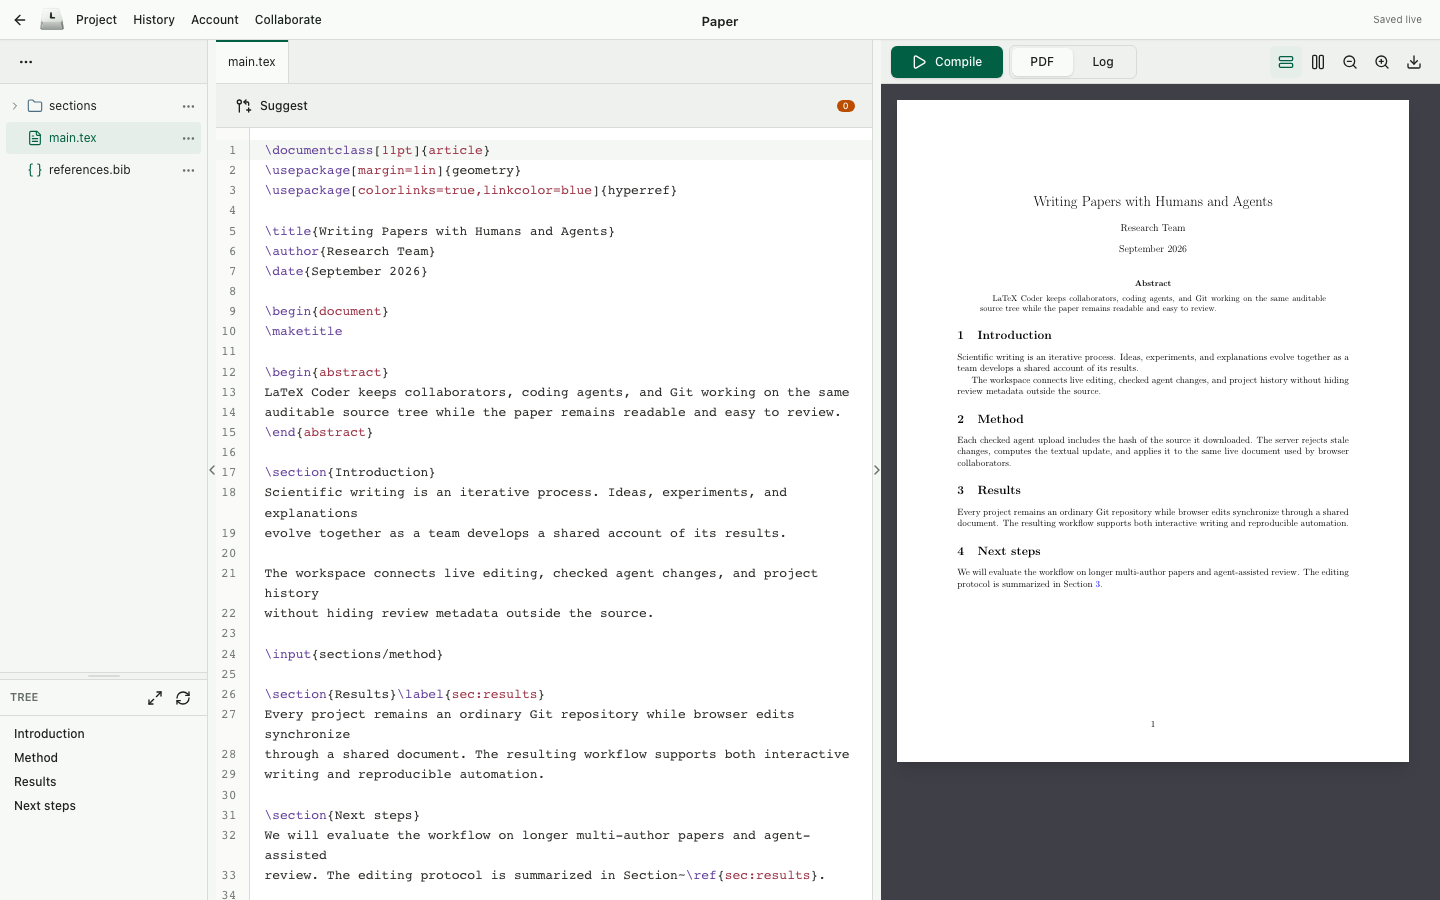The image size is (1440, 900).
Task: Click the \documentclass line in editor
Action: (x=377, y=150)
